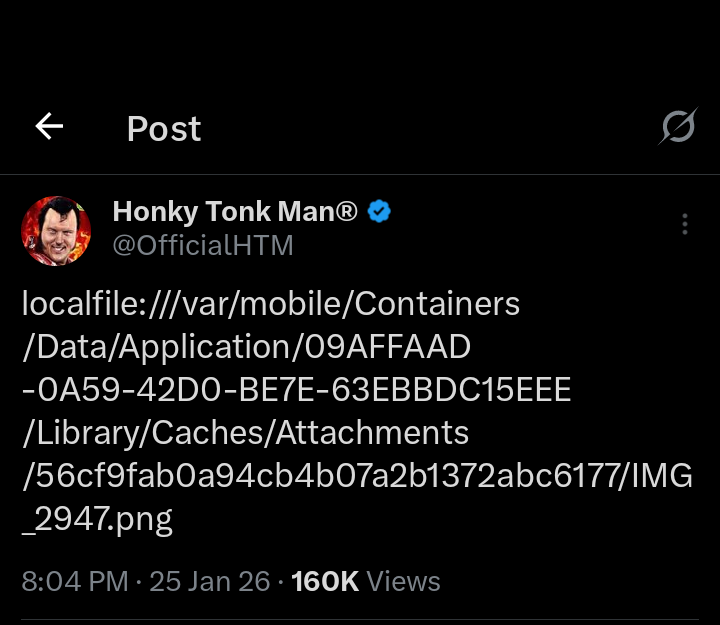
Task: Tap the IMG text at the path's line end
Action: (662, 476)
